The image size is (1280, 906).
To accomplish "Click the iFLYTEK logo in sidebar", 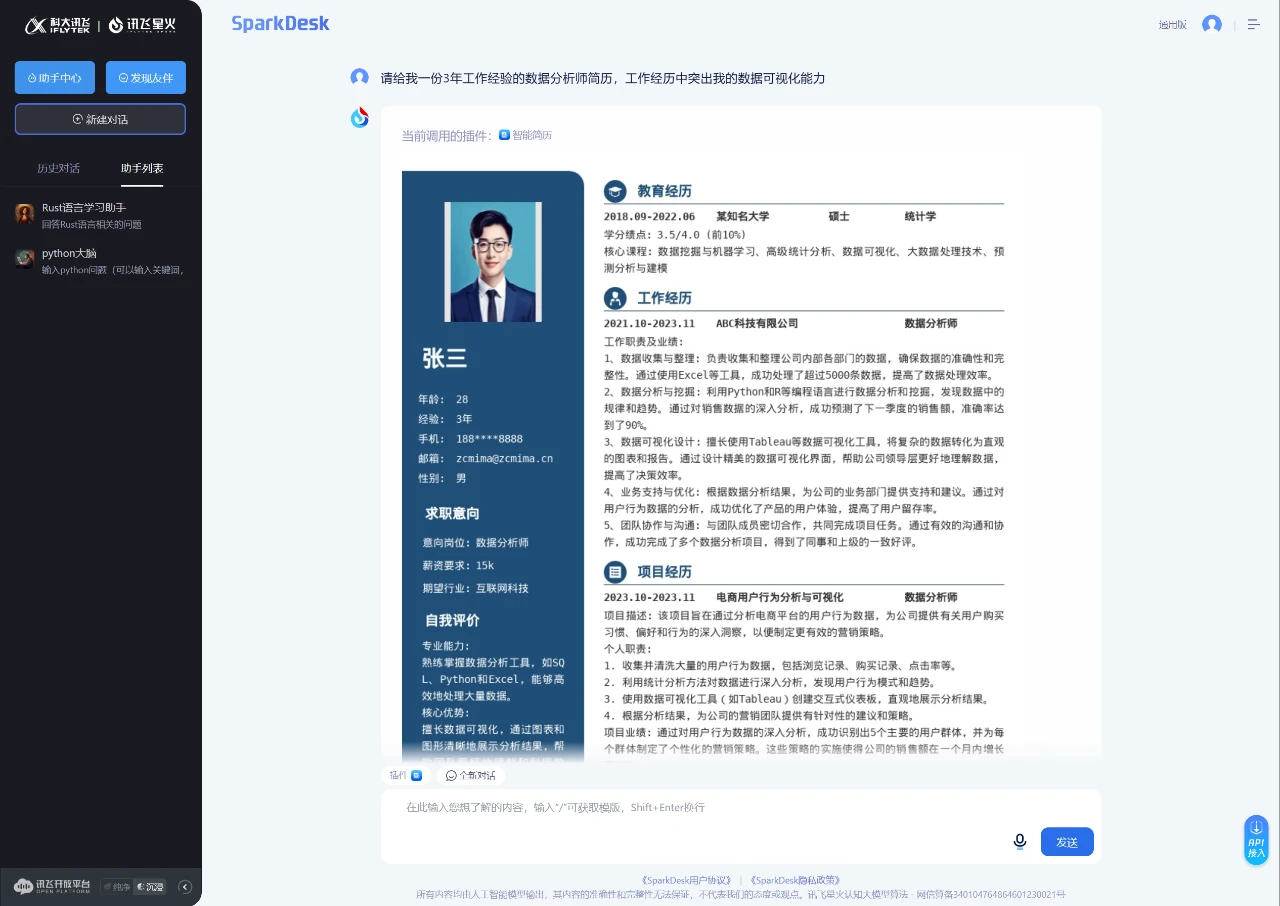I will point(58,25).
